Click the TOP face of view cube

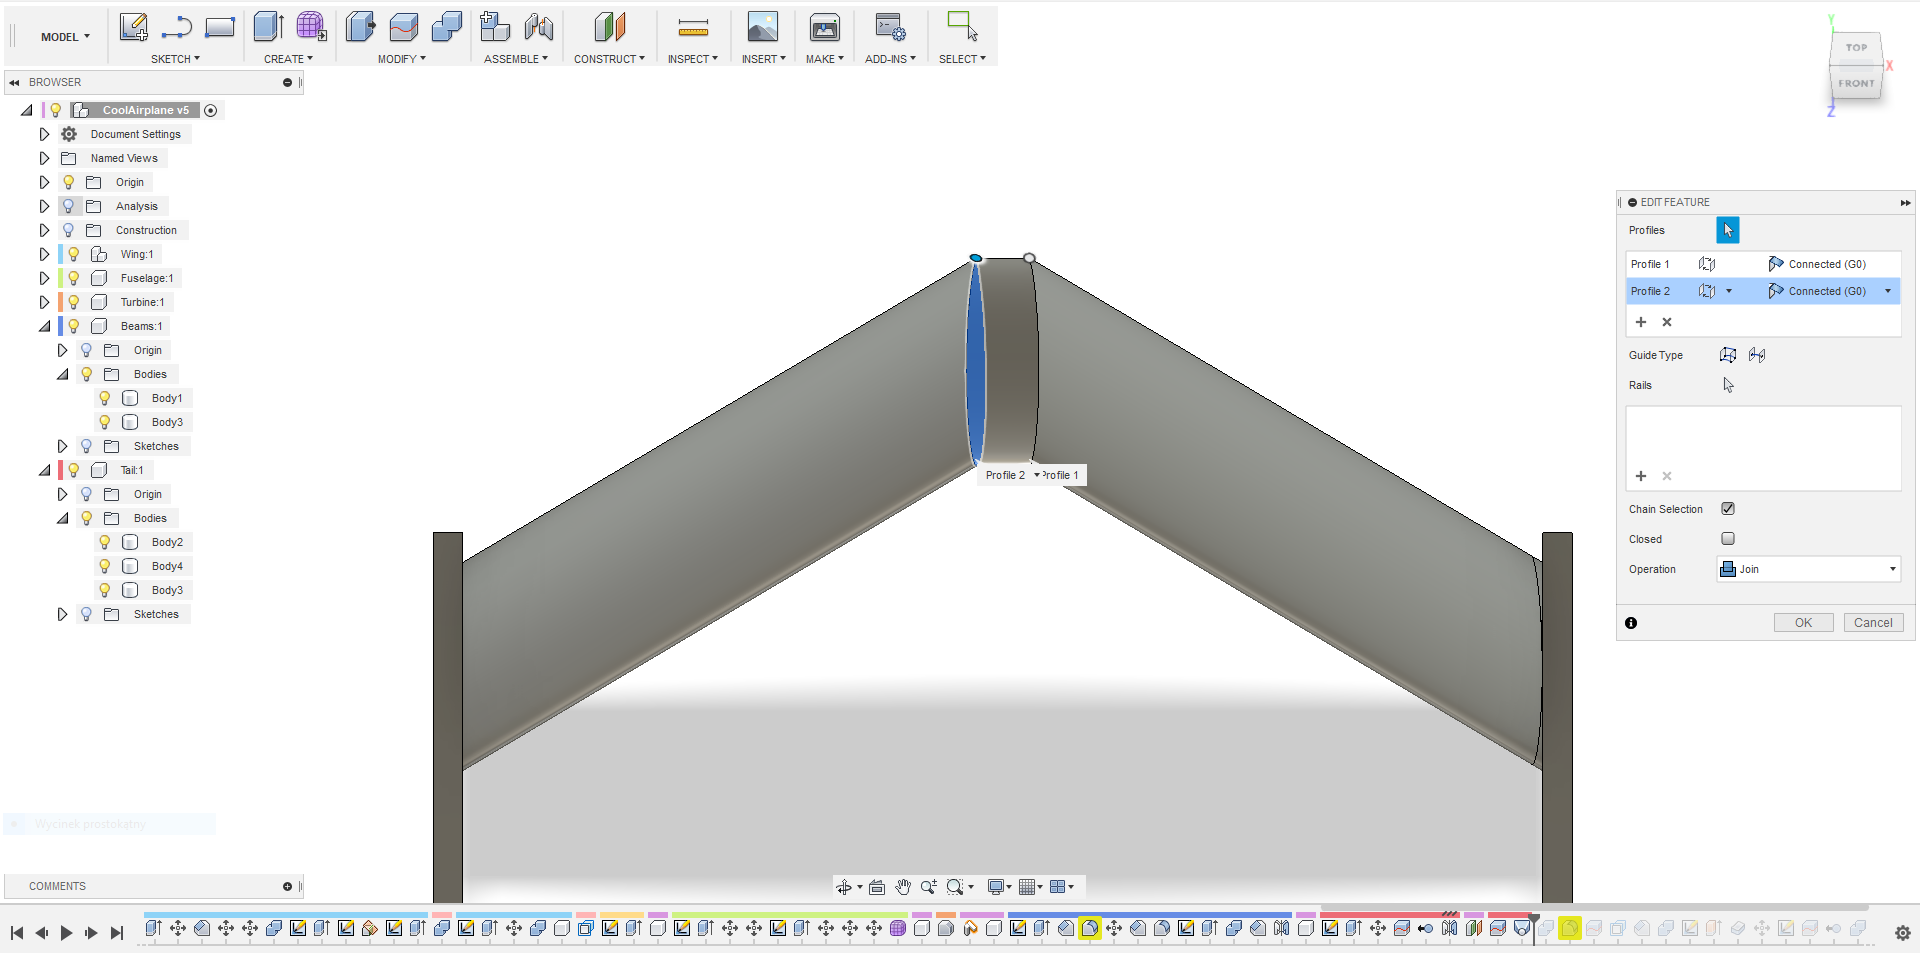coord(1856,47)
